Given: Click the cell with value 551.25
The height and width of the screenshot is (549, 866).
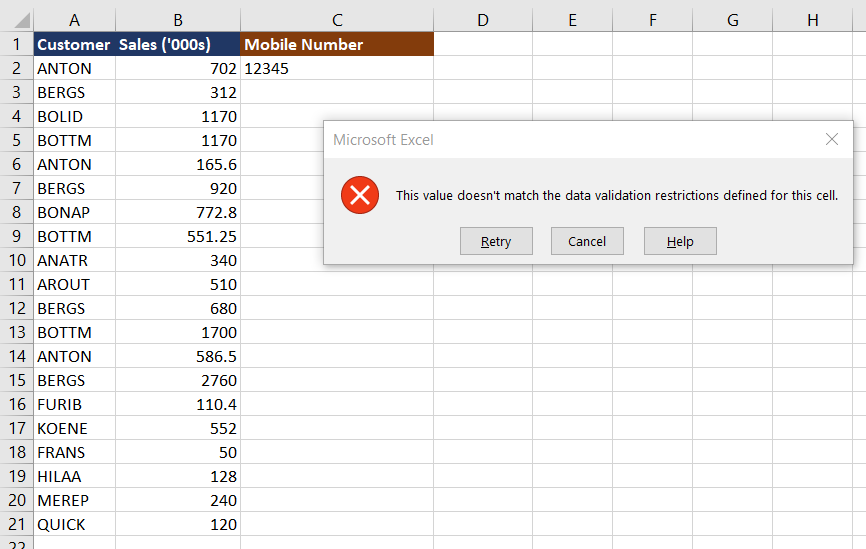Looking at the screenshot, I should pos(178,236).
